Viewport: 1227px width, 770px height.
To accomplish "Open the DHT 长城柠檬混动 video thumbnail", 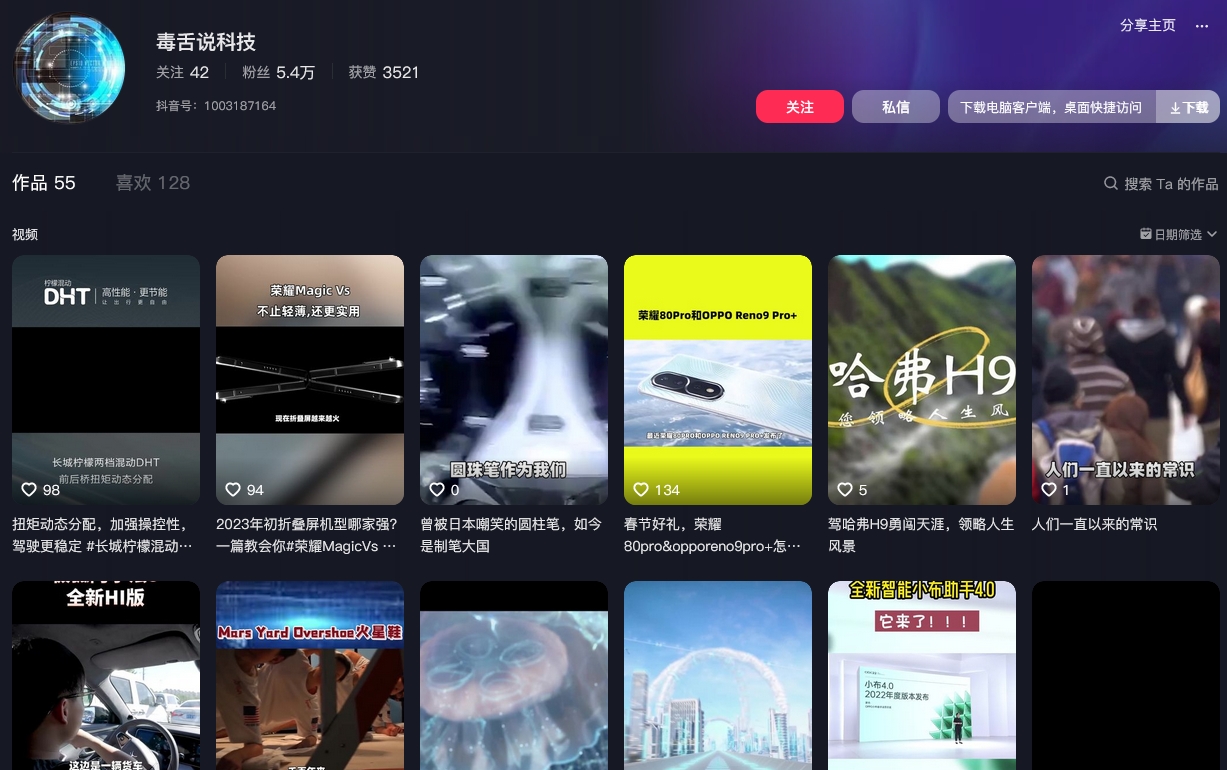I will [106, 380].
